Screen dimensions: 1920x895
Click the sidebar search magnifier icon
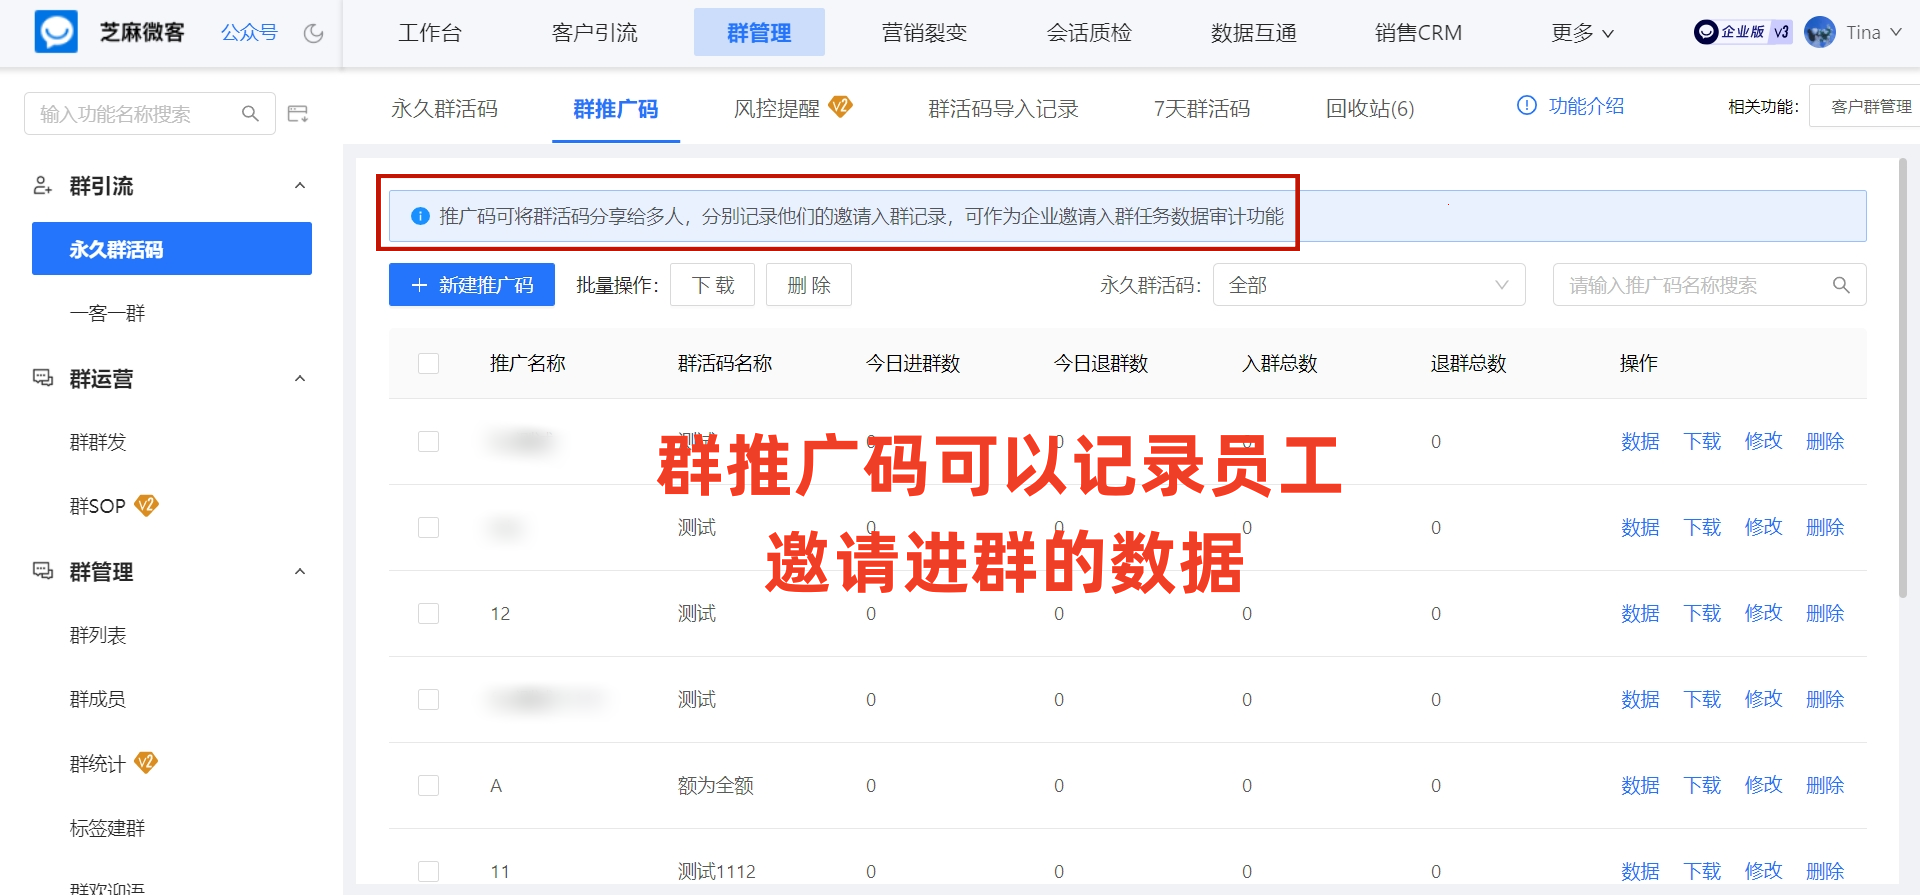tap(250, 114)
